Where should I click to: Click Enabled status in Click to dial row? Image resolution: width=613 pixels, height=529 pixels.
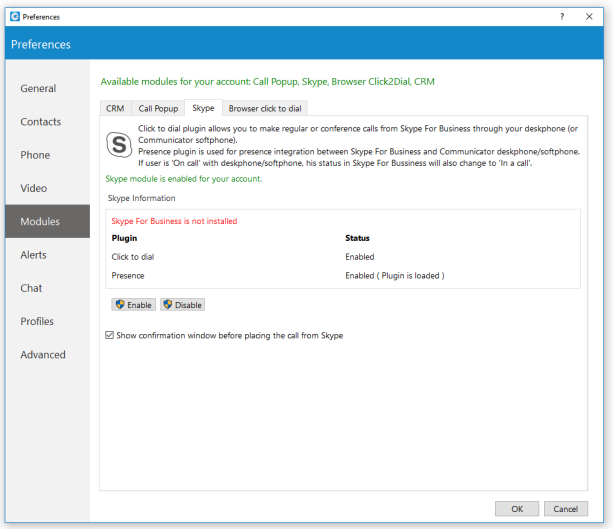360,257
